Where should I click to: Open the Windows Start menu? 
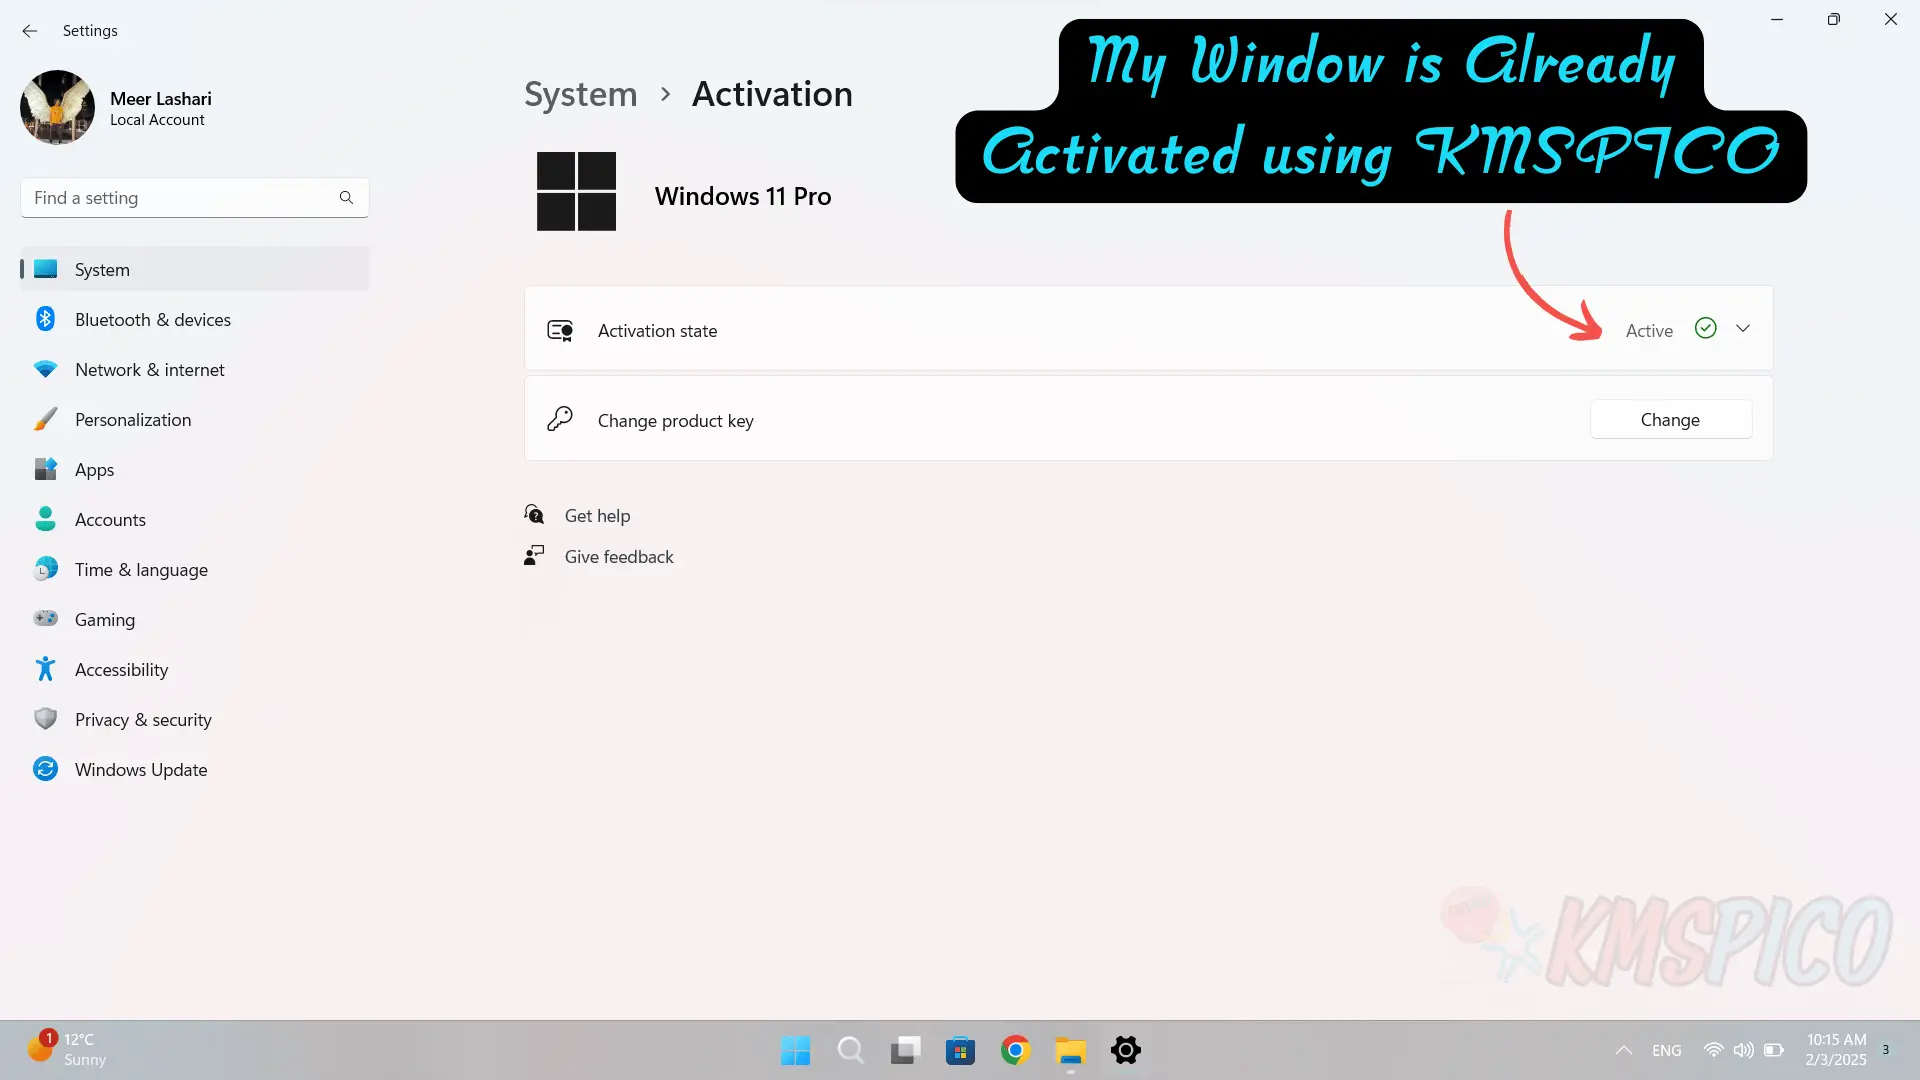point(796,1050)
